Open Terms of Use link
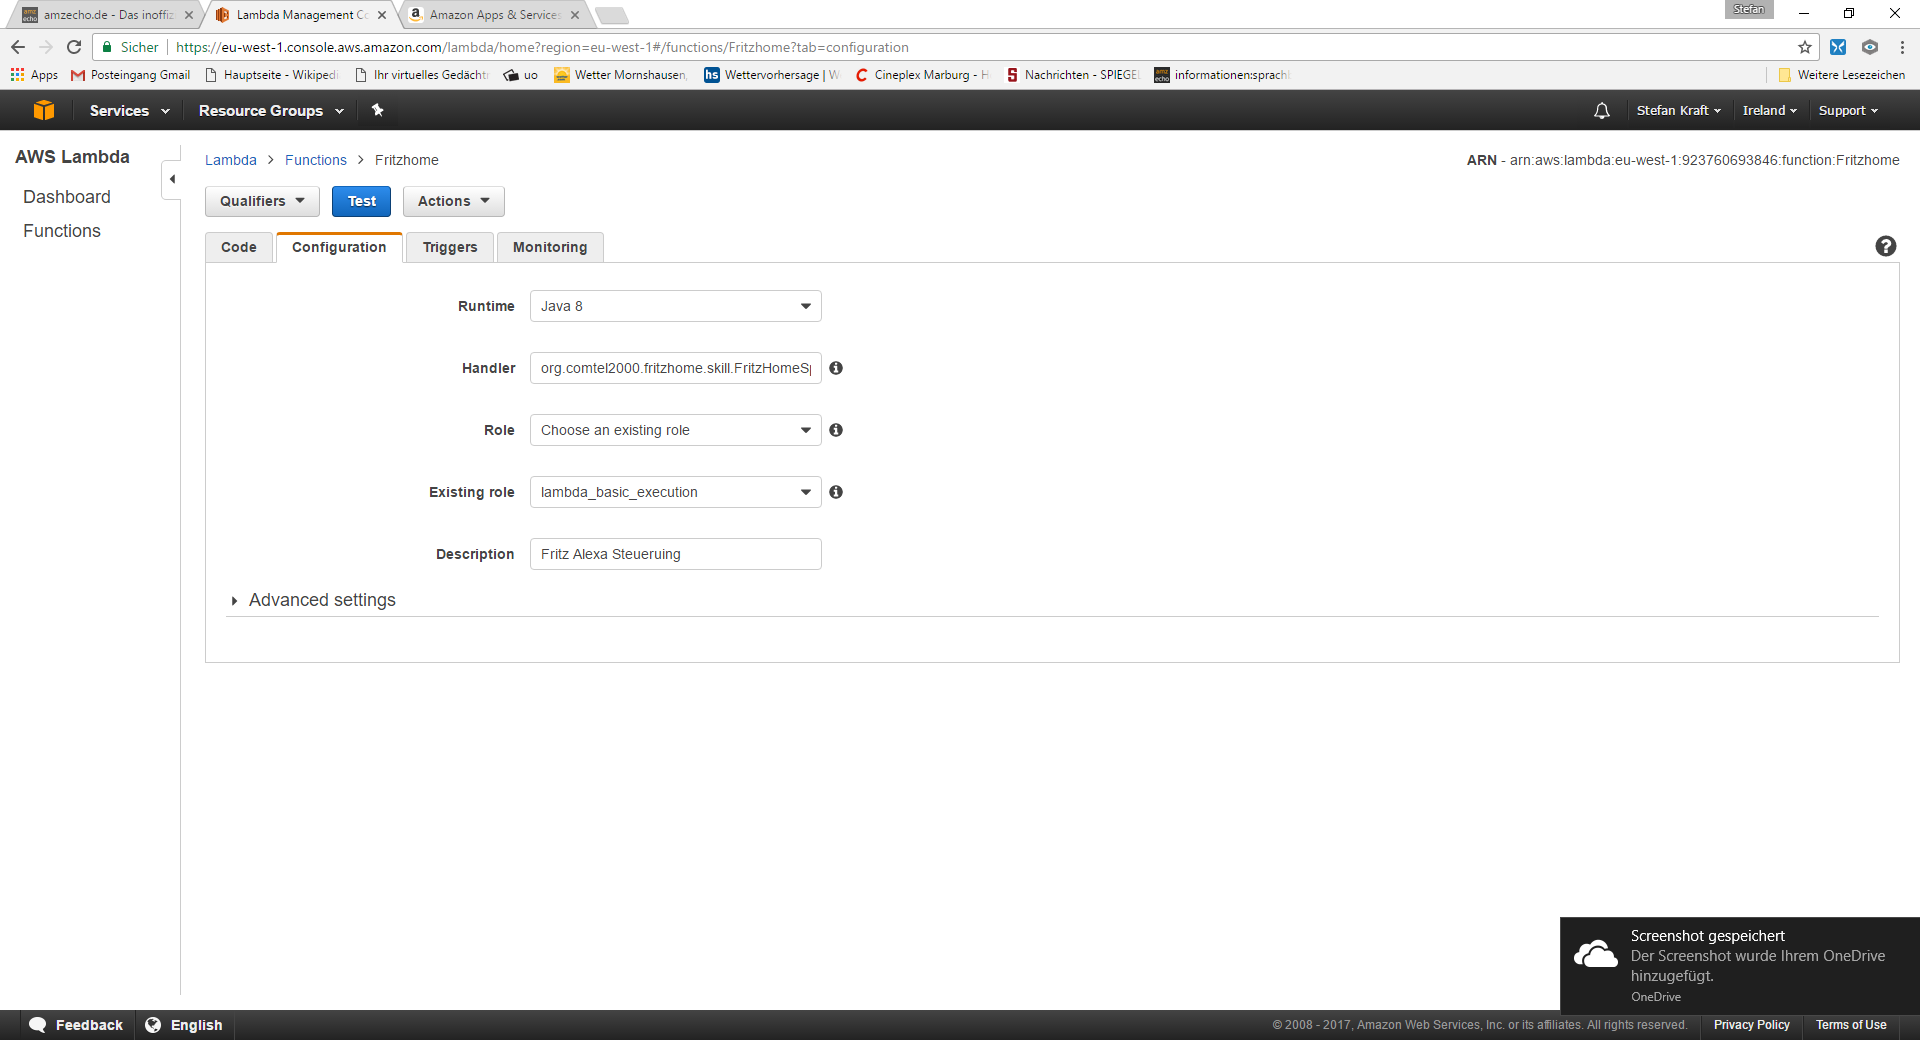 [x=1851, y=1025]
